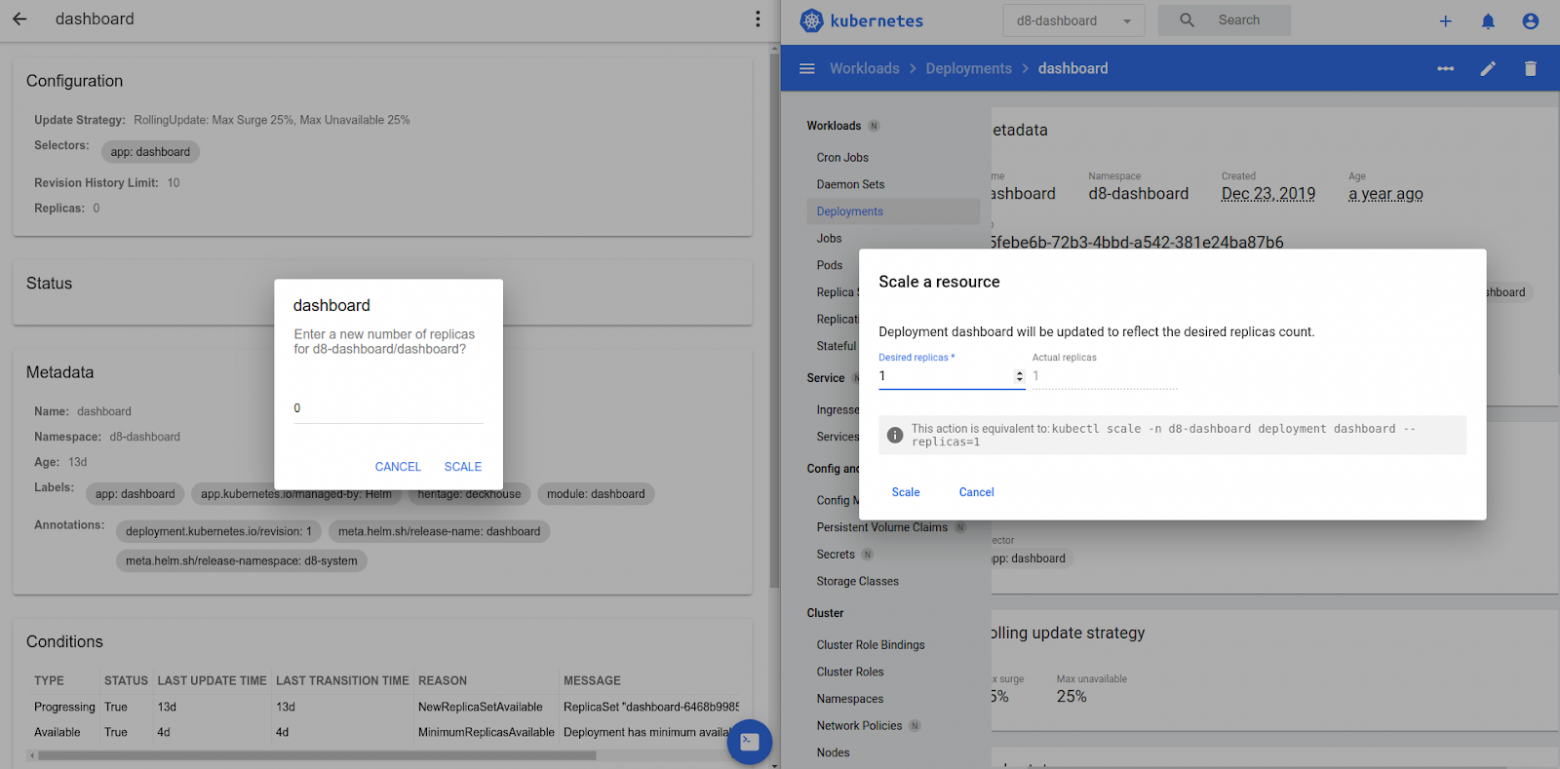
Task: Click the Kubernetes logo
Action: 811,21
